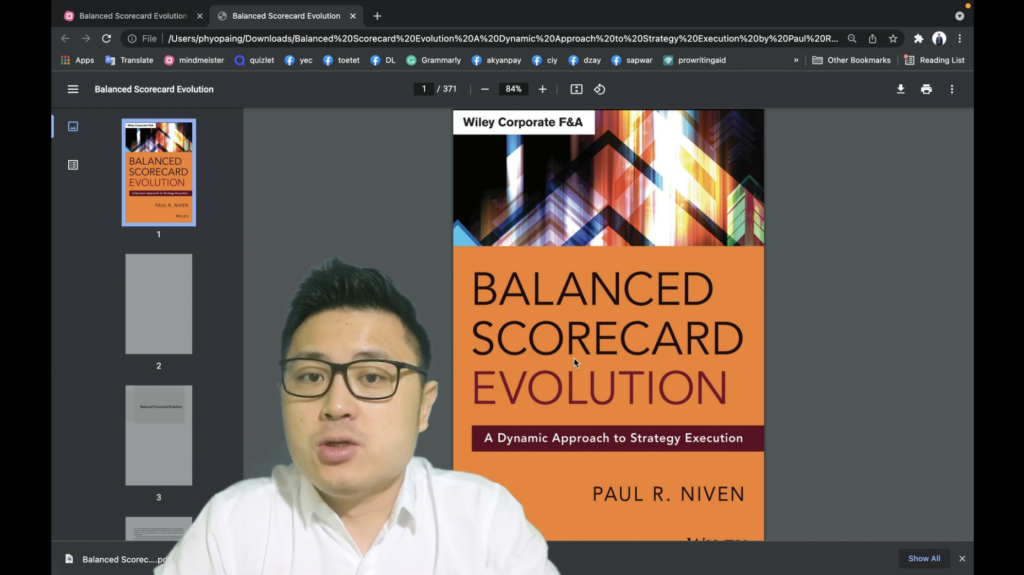The image size is (1024, 575).
Task: Show the page thumbnails view
Action: click(73, 126)
